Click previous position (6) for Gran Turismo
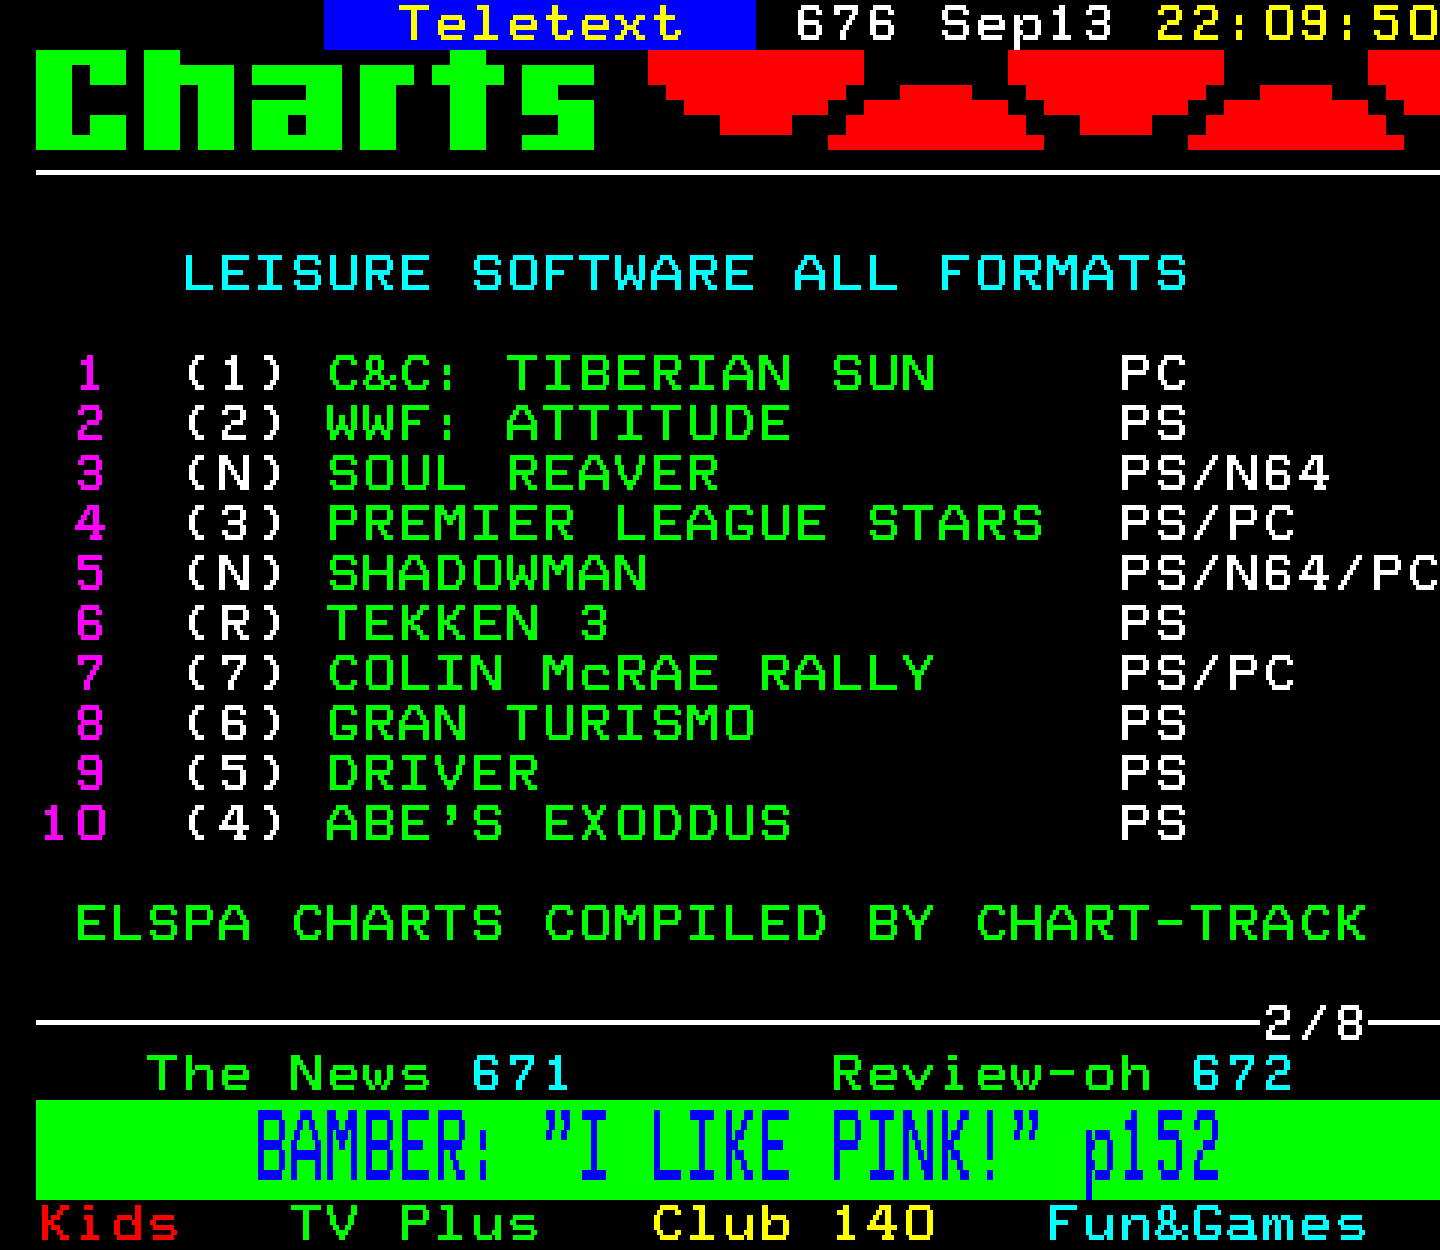 pyautogui.click(x=234, y=724)
